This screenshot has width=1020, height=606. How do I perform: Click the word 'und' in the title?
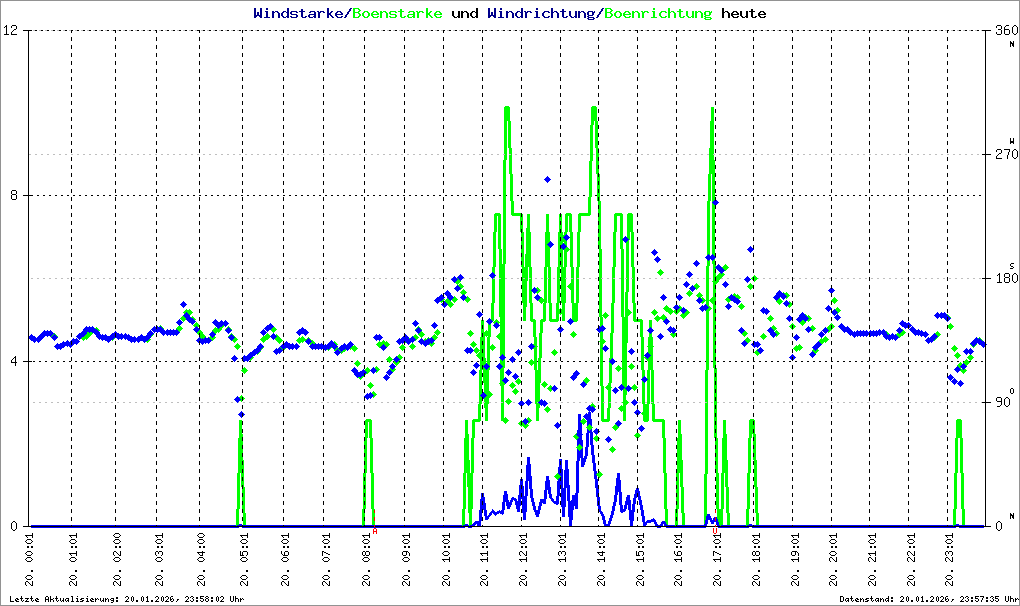[x=464, y=13]
